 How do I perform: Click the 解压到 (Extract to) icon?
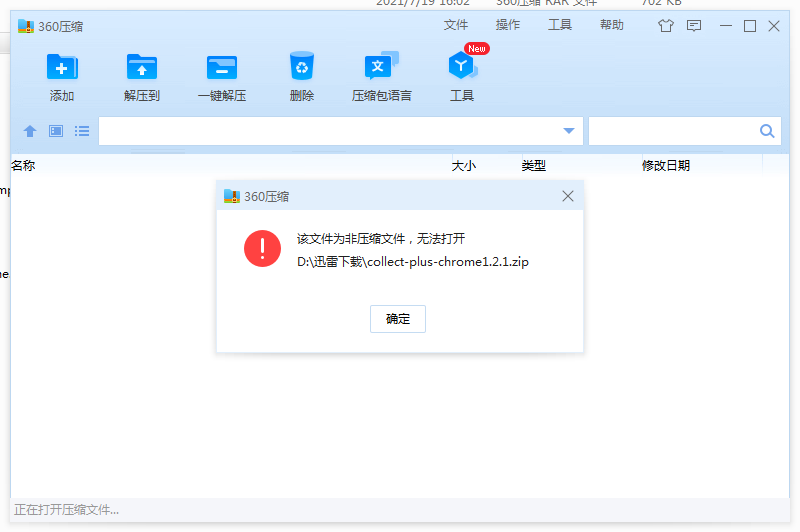[x=142, y=67]
